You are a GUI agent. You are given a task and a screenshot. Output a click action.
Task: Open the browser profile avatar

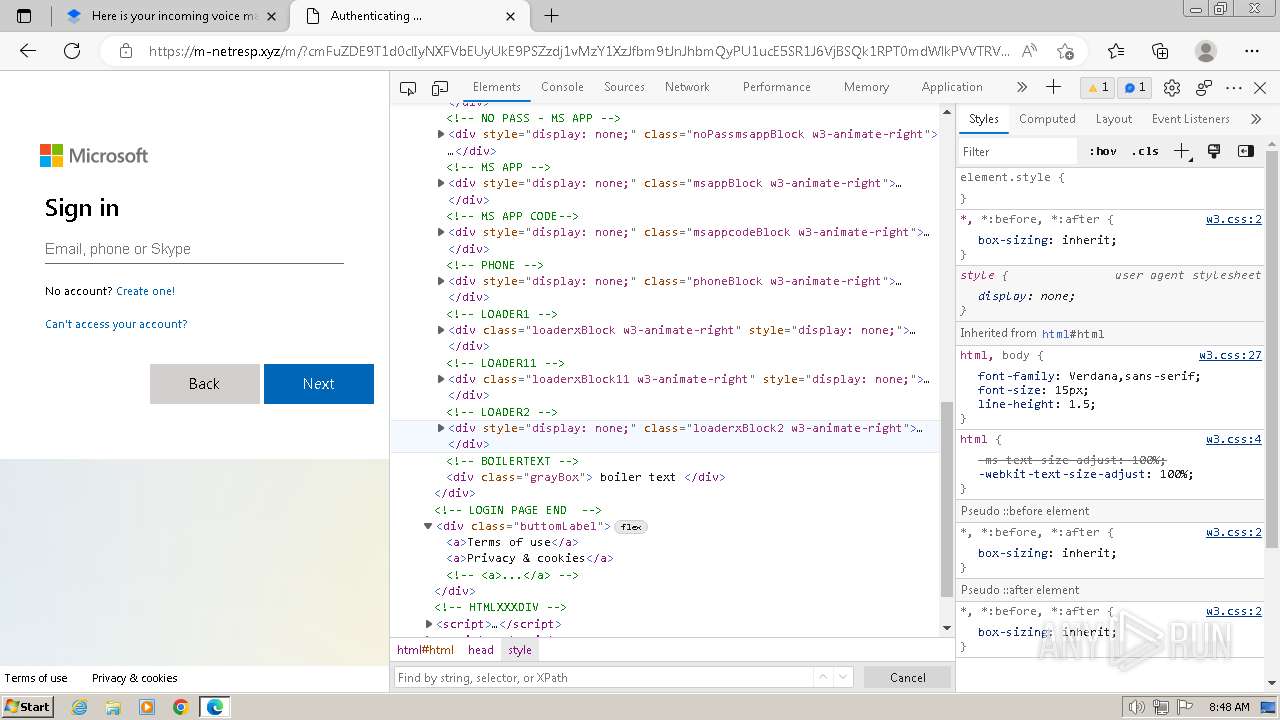pyautogui.click(x=1206, y=51)
